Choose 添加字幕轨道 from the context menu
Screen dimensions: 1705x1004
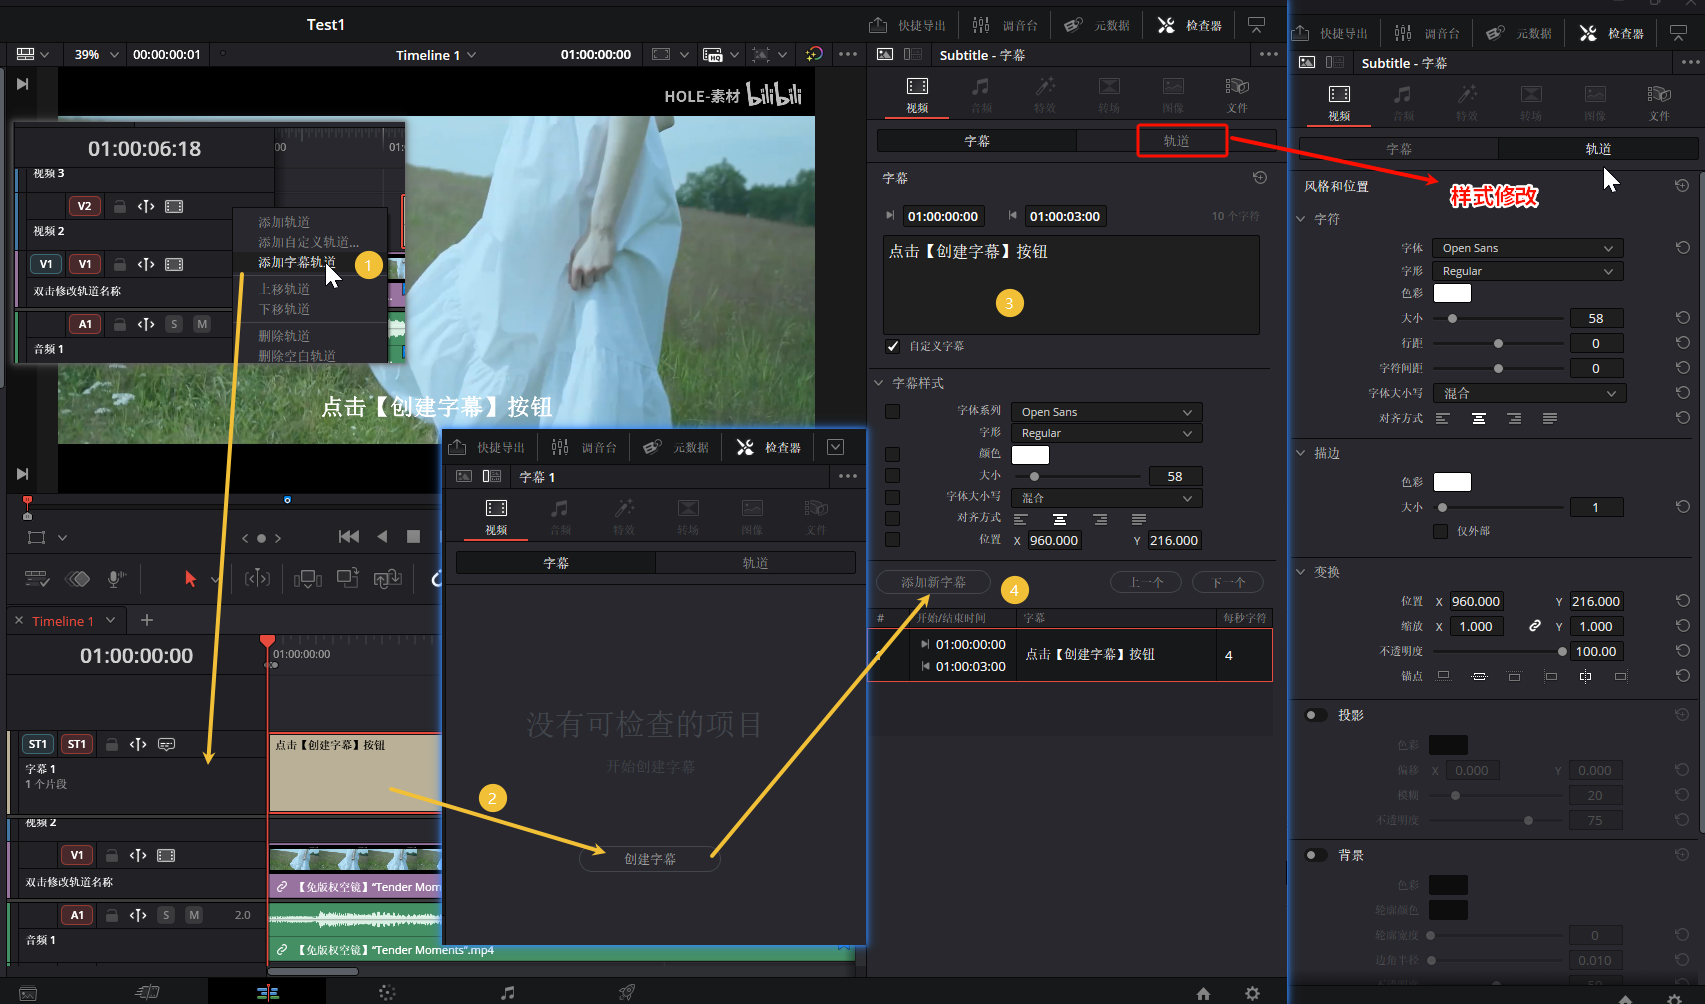tap(297, 262)
